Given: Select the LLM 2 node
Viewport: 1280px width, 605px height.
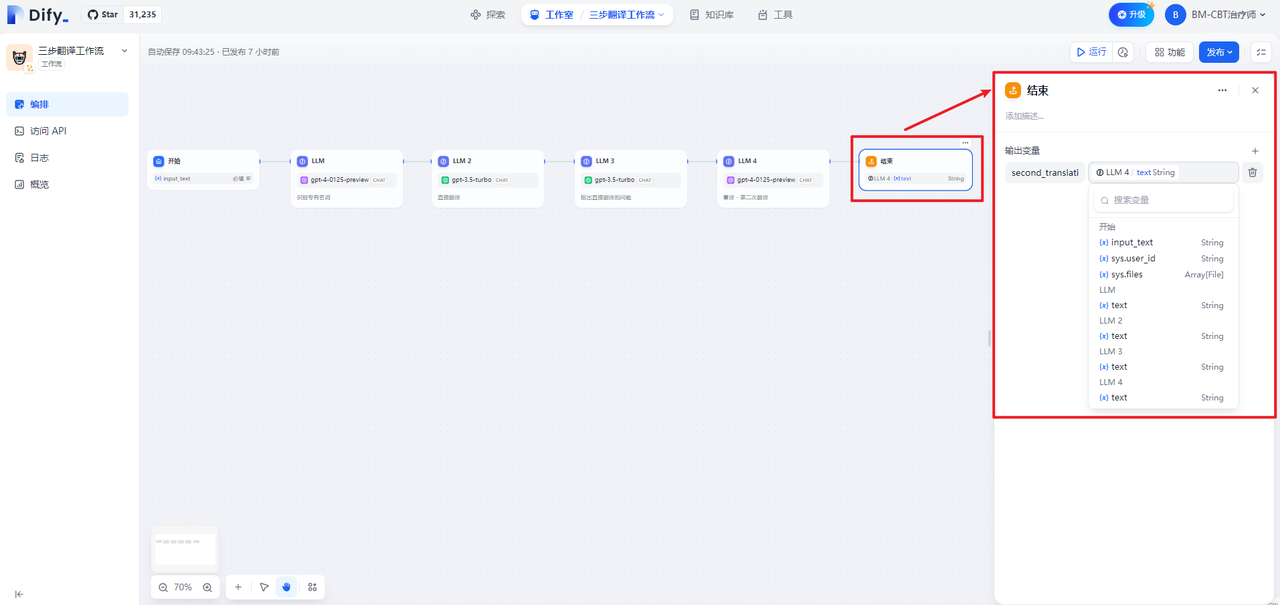Looking at the screenshot, I should (x=488, y=179).
